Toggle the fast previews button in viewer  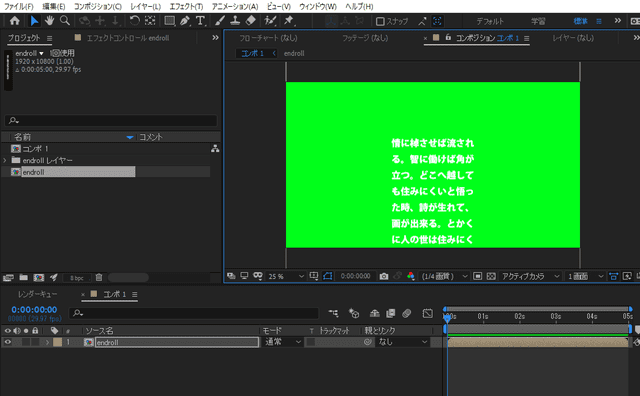[627, 276]
